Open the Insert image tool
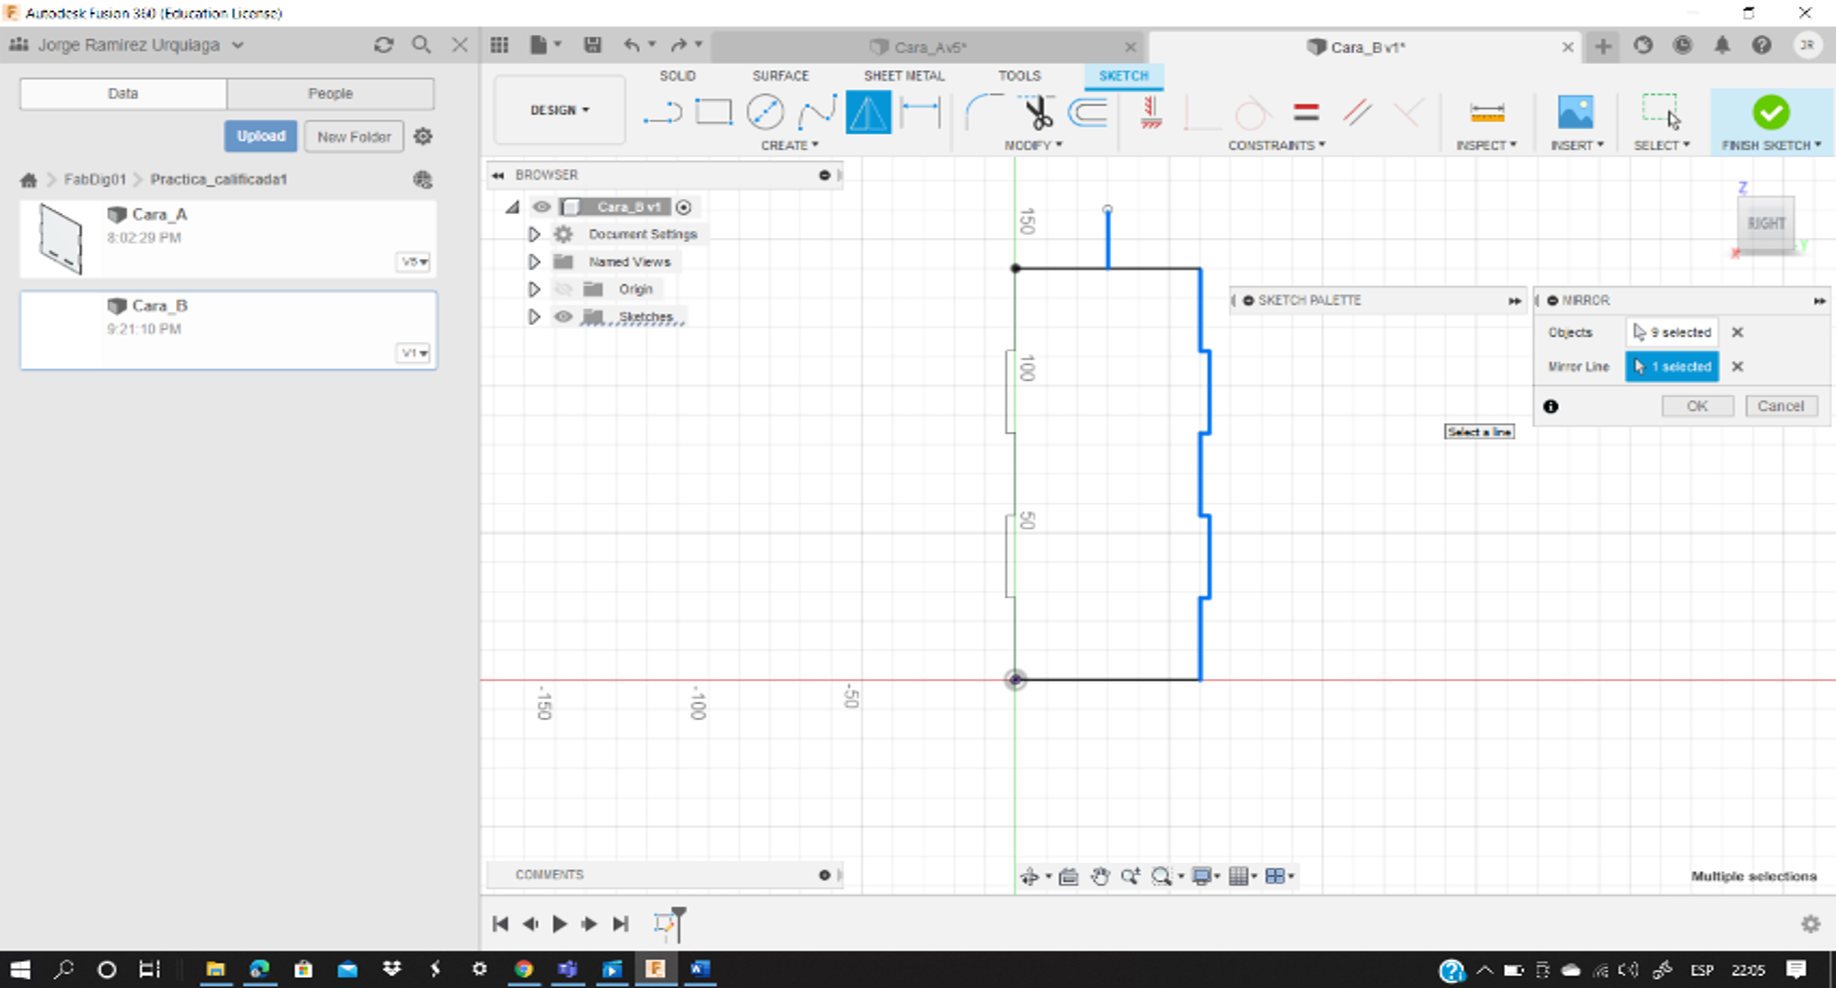The height and width of the screenshot is (988, 1836). [x=1575, y=112]
